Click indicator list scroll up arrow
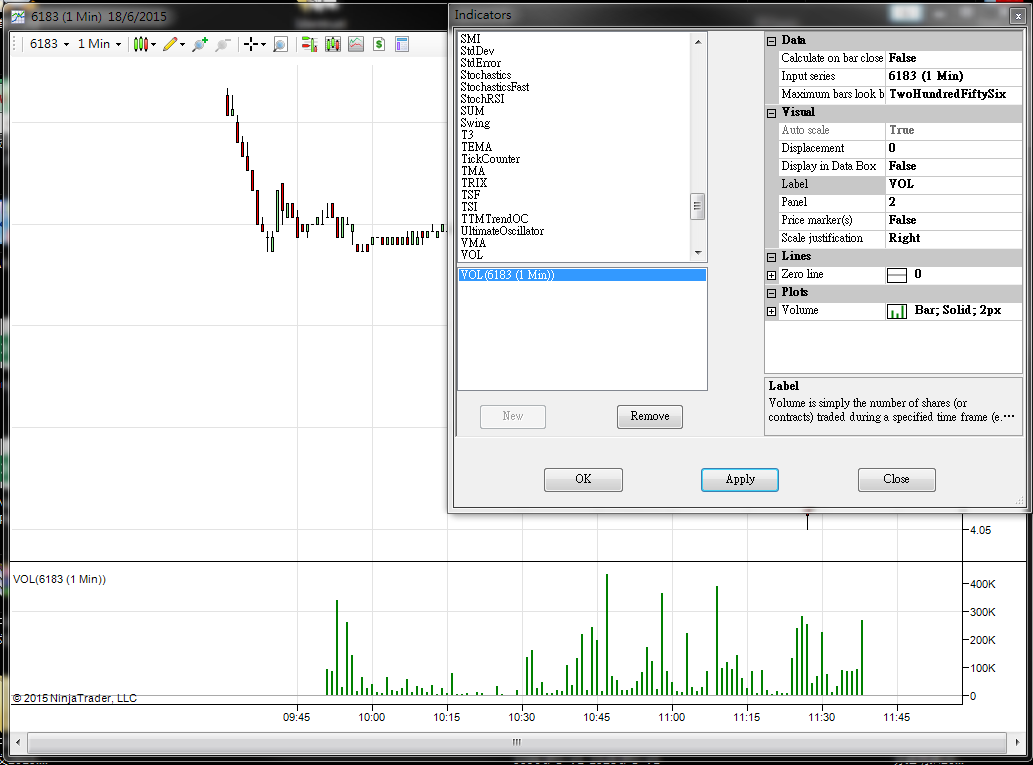Viewport: 1033px width, 765px height. (x=698, y=42)
